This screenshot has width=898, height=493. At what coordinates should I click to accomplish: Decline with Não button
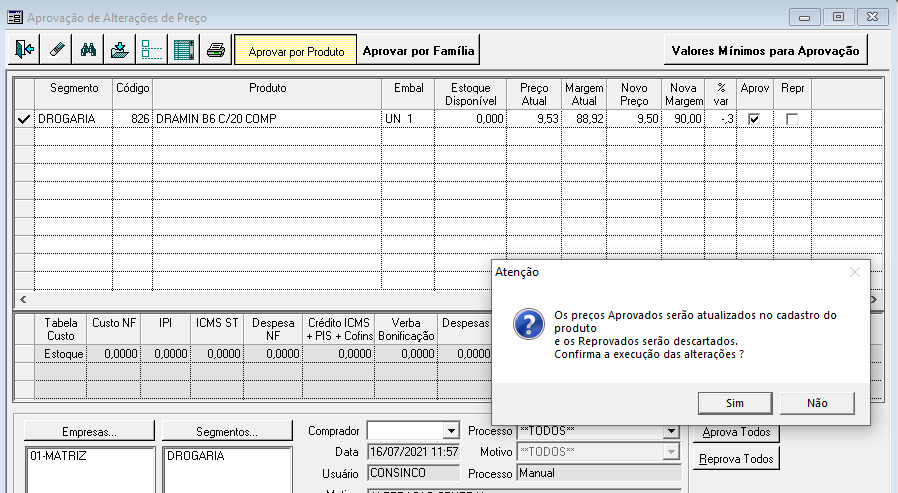[817, 403]
